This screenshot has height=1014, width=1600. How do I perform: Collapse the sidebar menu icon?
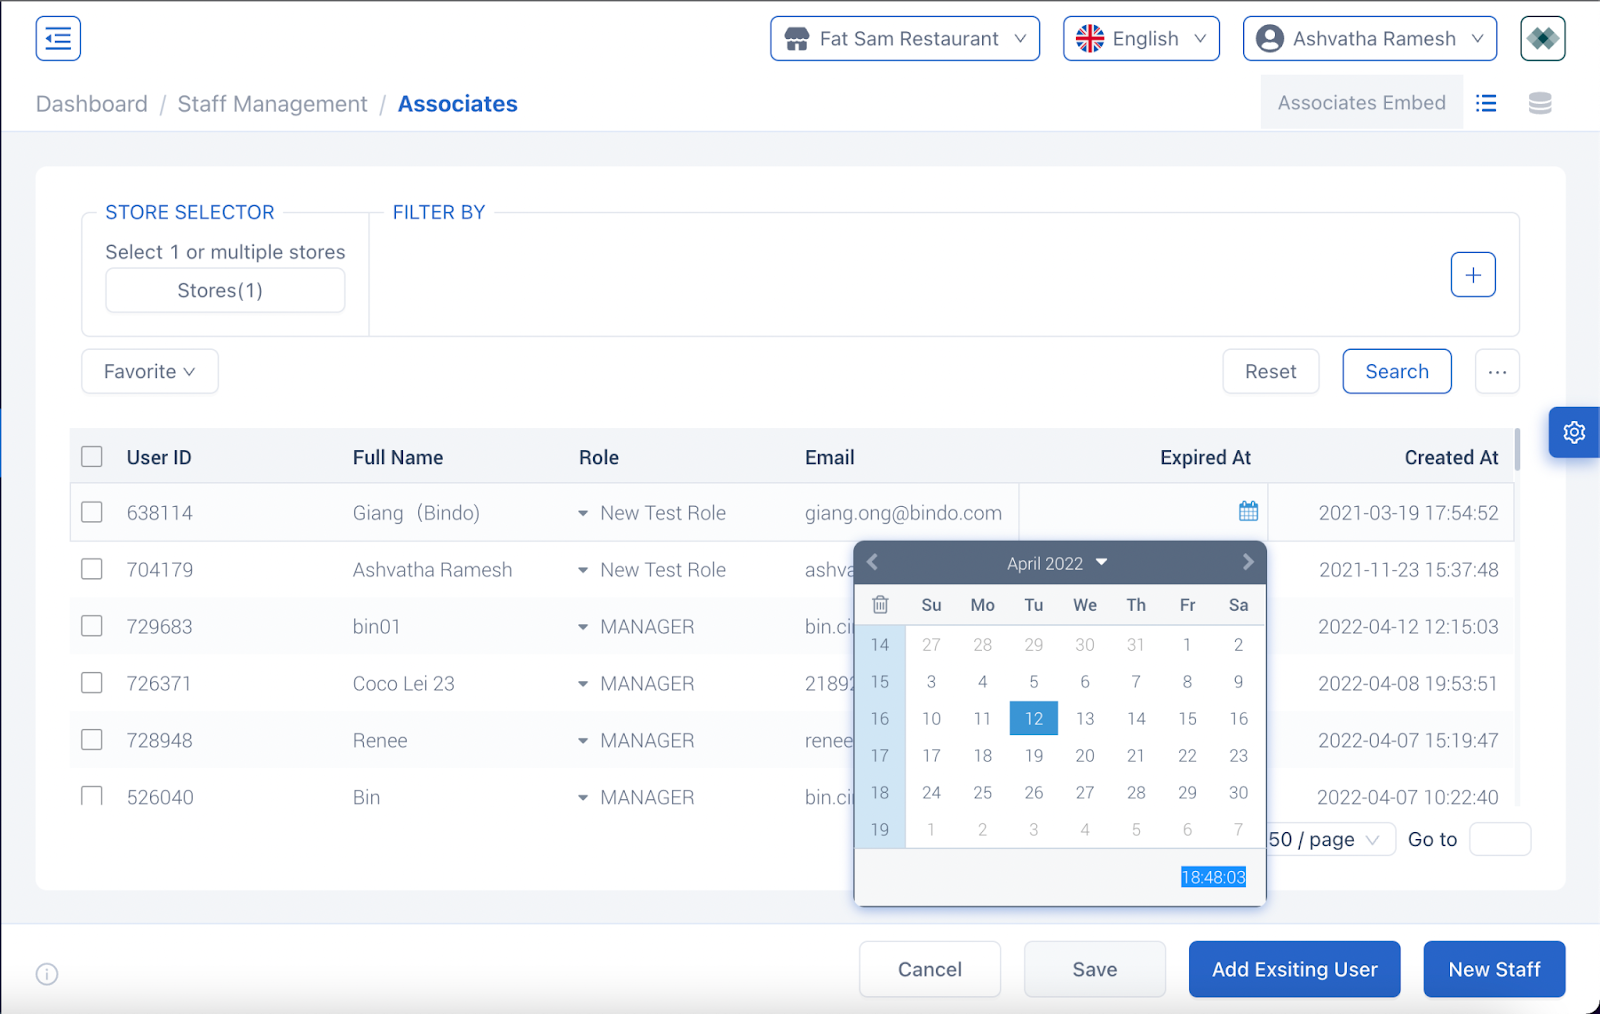(x=58, y=39)
